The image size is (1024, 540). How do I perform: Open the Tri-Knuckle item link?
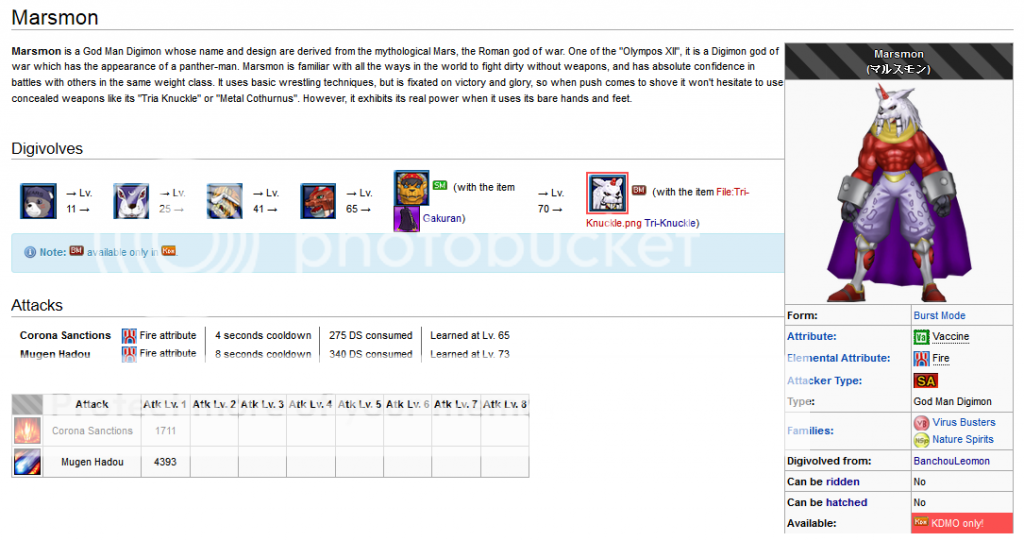tap(670, 223)
